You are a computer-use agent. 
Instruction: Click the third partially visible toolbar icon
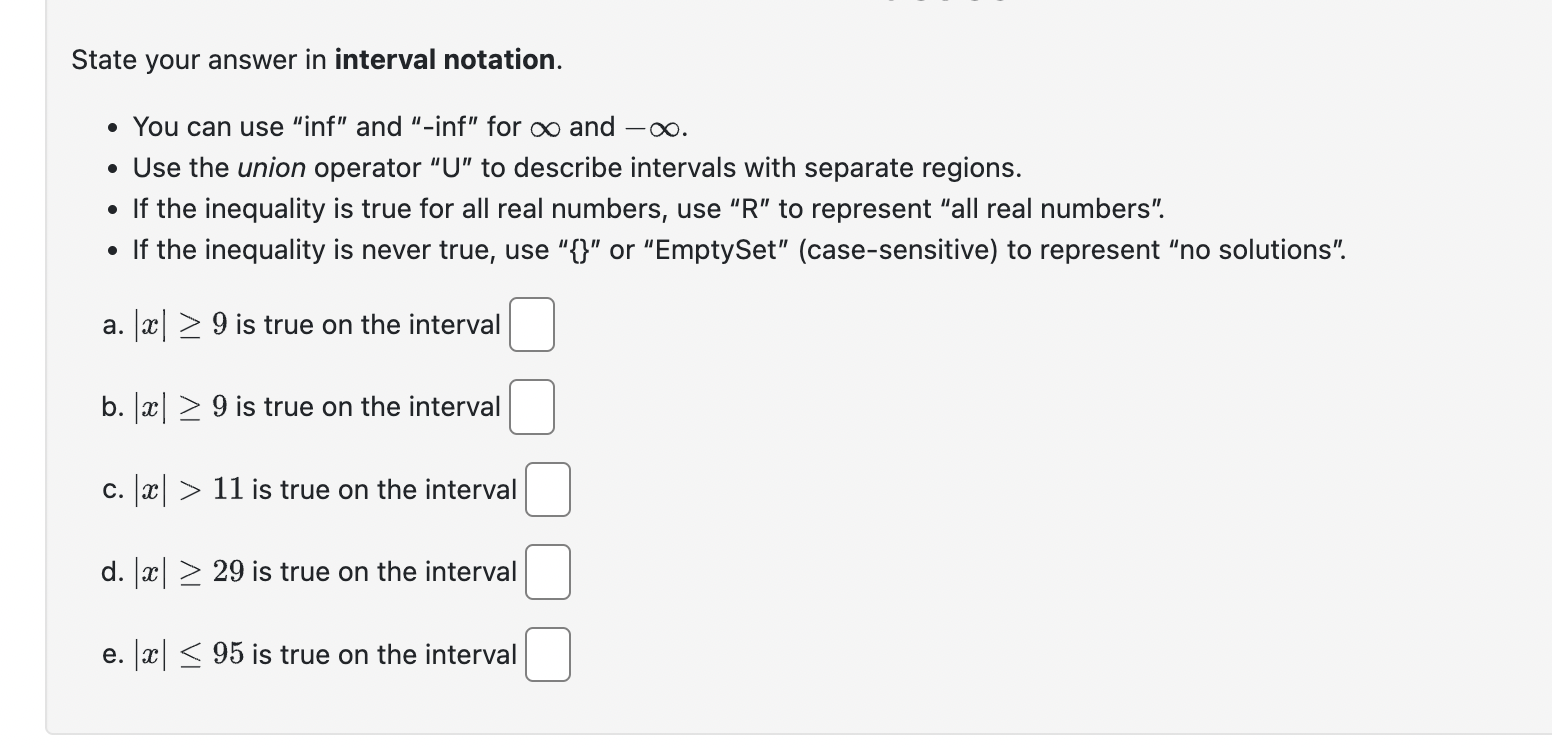(945, 4)
